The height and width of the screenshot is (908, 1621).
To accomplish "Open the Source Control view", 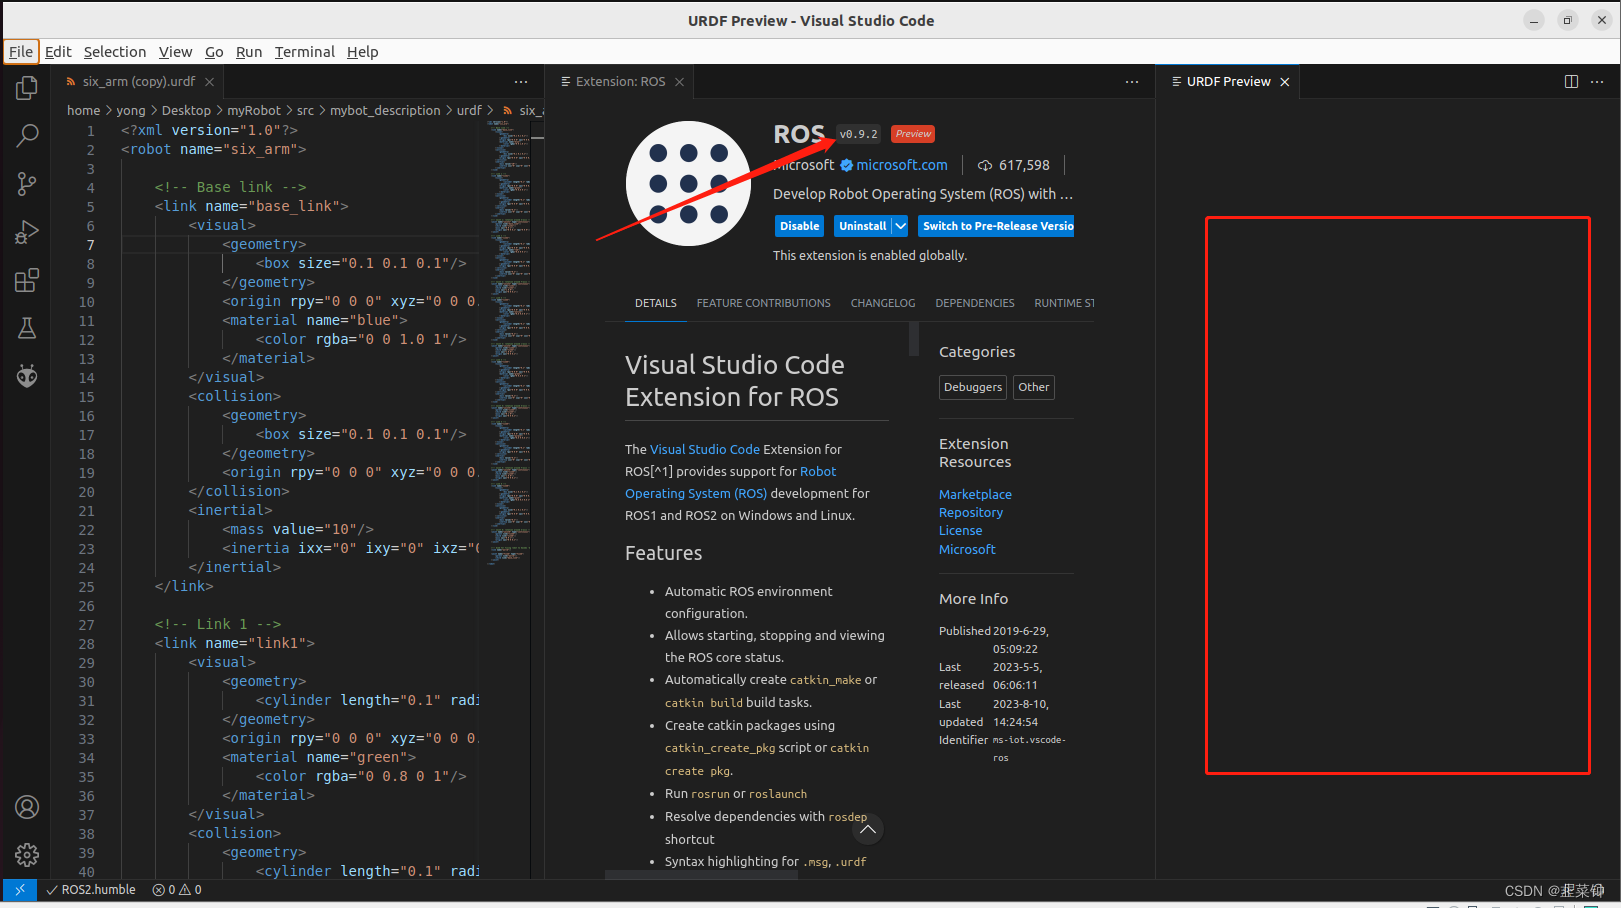I will coord(27,184).
